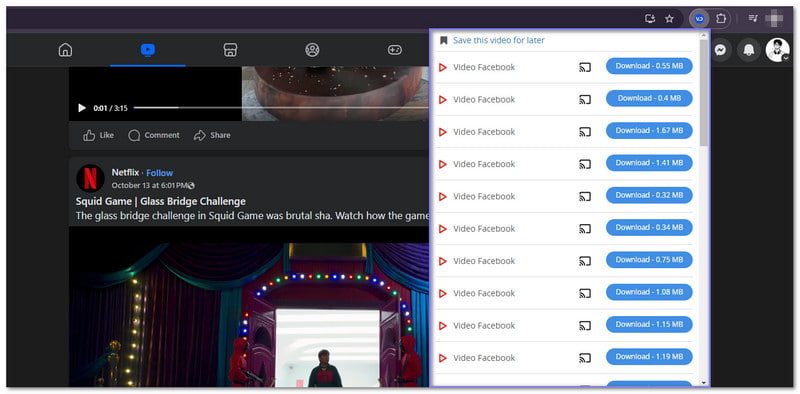Click play icon in 1.67 MB row

(443, 132)
